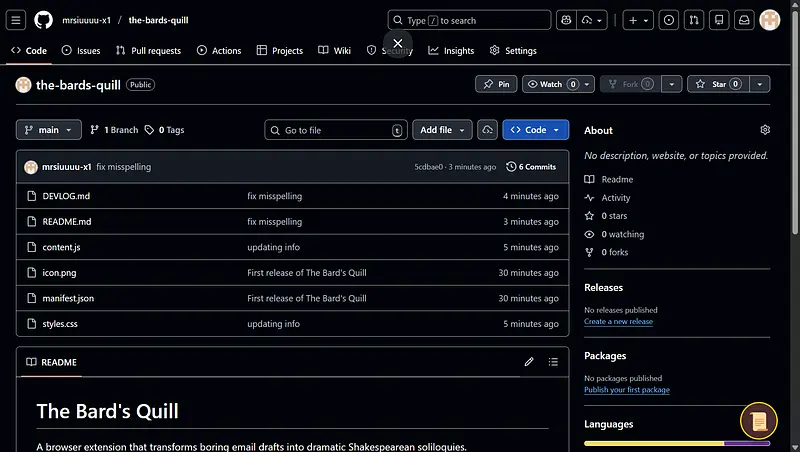Click Create a new release link
This screenshot has height=452, width=800.
point(618,321)
